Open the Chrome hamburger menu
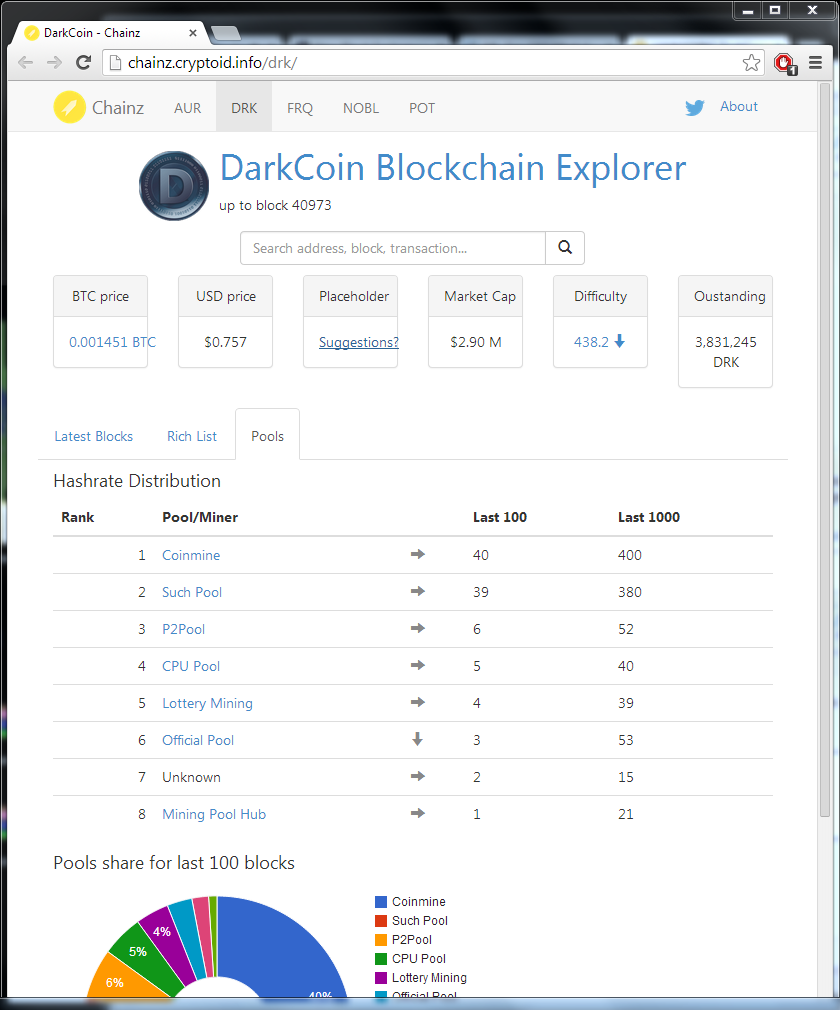The image size is (840, 1010). (x=816, y=62)
